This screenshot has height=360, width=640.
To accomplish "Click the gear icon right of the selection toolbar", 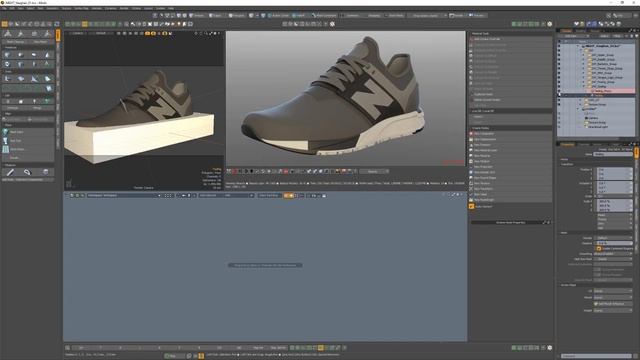I will pyautogui.click(x=332, y=24).
